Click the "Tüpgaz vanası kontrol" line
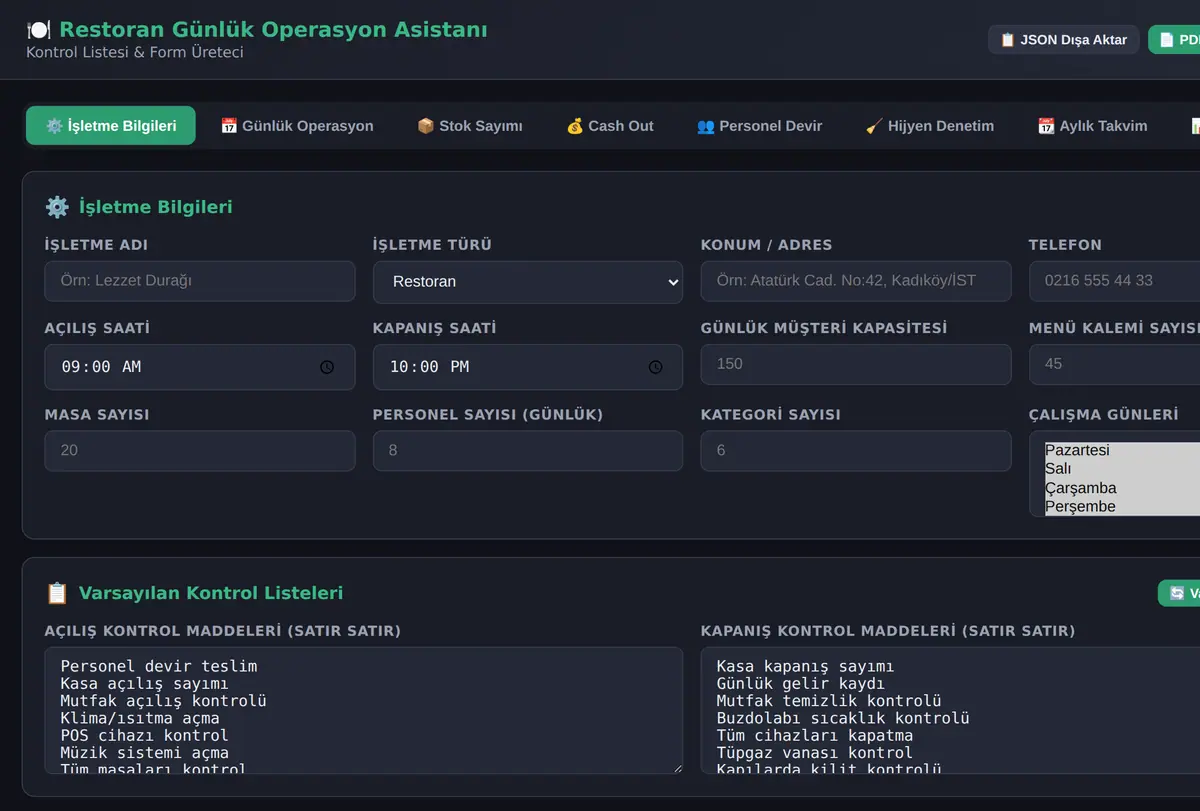Image resolution: width=1200 pixels, height=811 pixels. pyautogui.click(x=815, y=752)
